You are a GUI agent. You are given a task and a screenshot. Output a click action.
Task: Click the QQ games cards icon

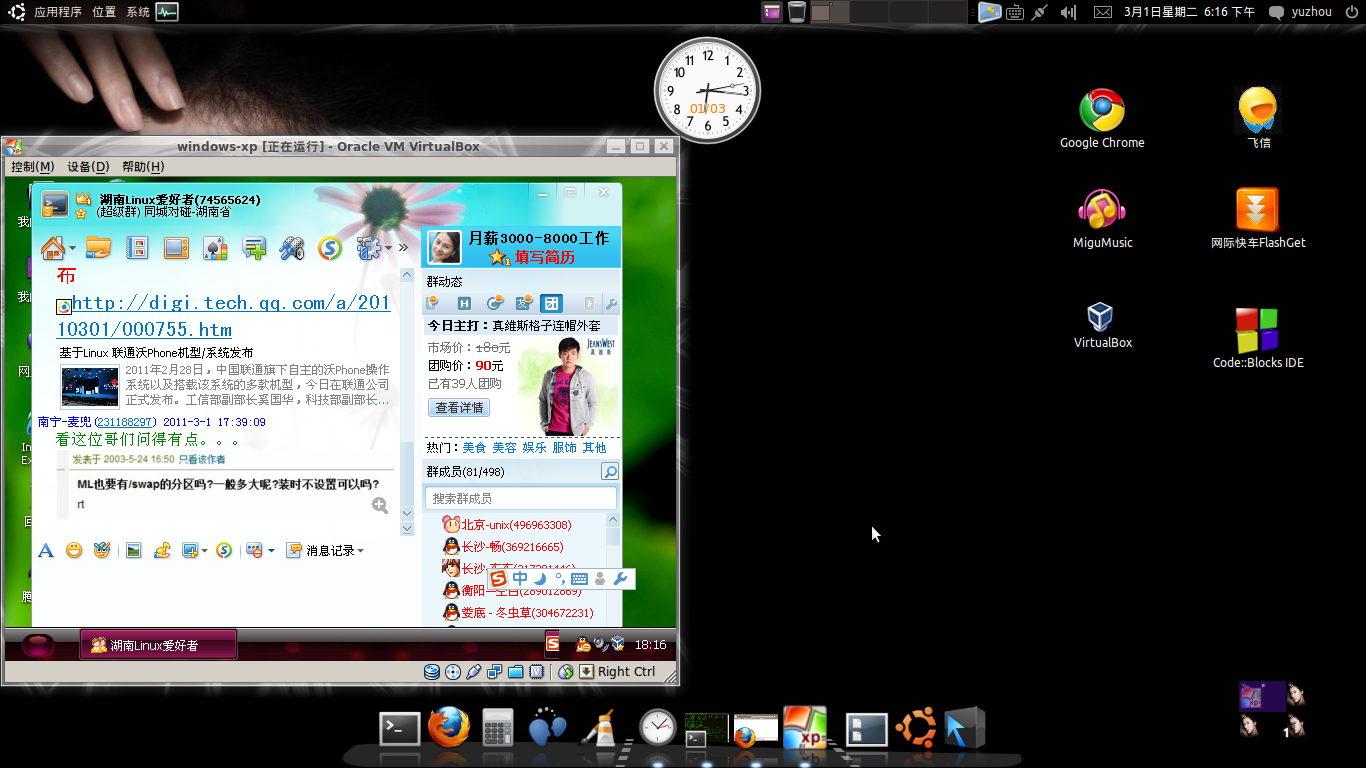(215, 247)
